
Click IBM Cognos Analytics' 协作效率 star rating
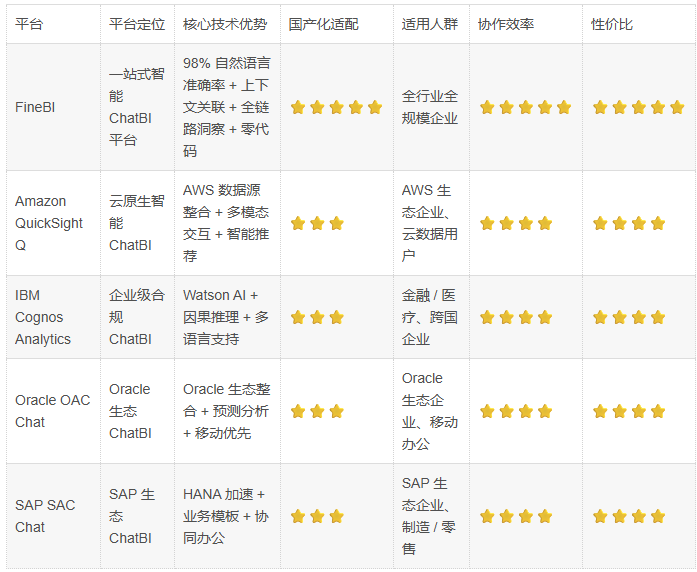pyautogui.click(x=516, y=317)
